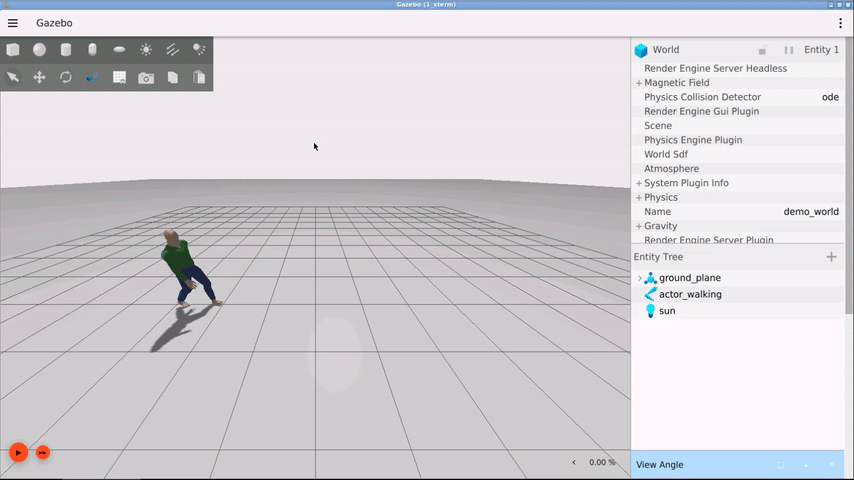The width and height of the screenshot is (854, 480).
Task: Open the three-dot plugins menu
Action: click(x=840, y=23)
